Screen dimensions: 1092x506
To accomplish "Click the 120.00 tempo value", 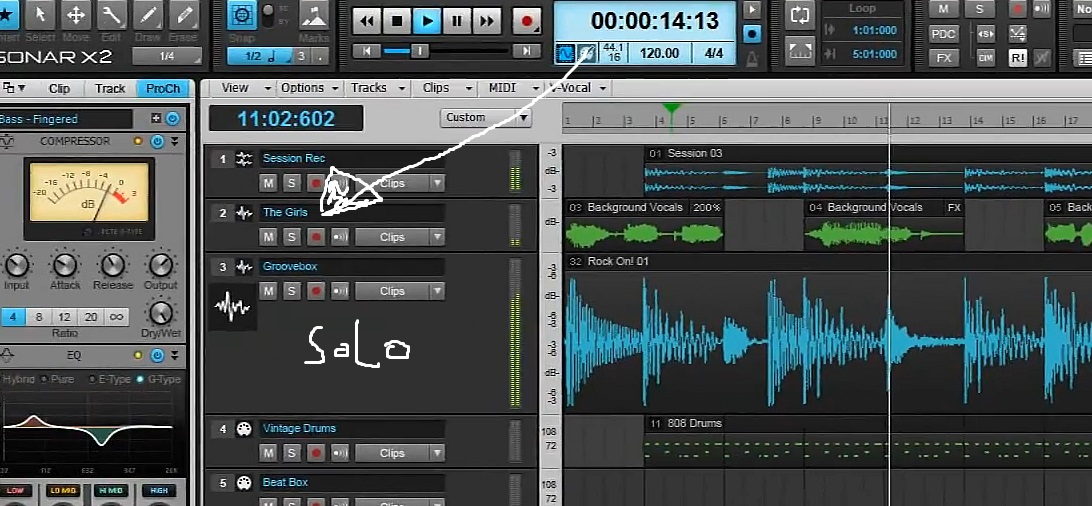I will pyautogui.click(x=659, y=54).
